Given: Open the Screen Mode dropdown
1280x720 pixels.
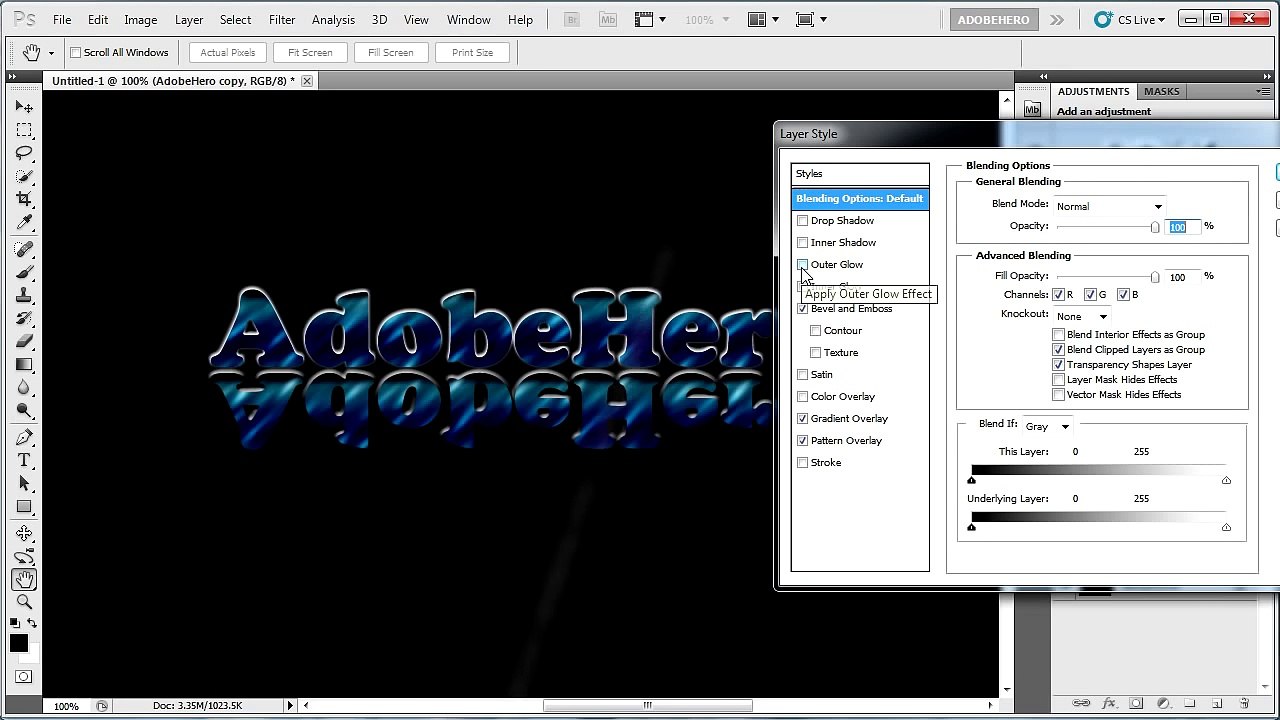Looking at the screenshot, I should pos(811,19).
